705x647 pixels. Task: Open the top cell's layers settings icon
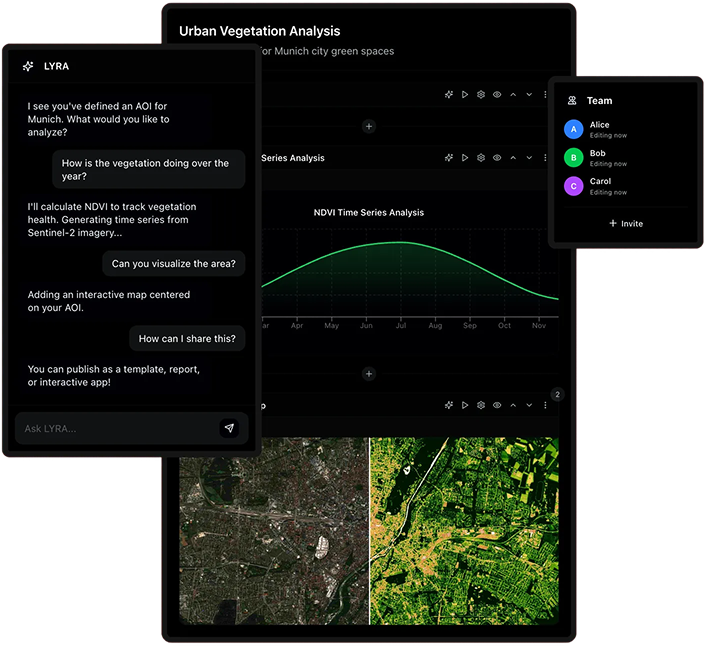pos(481,95)
